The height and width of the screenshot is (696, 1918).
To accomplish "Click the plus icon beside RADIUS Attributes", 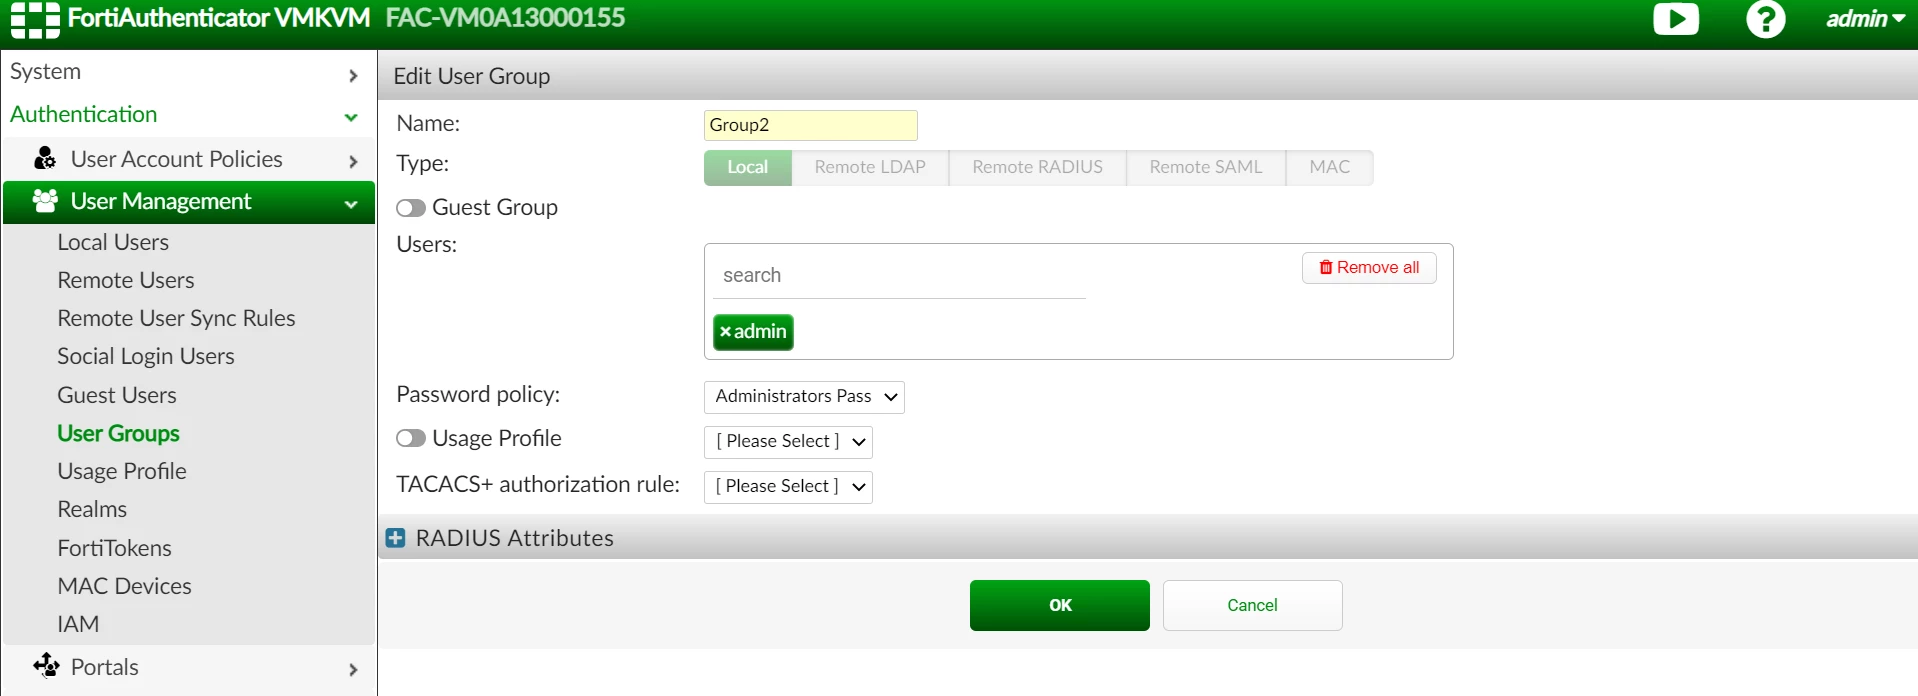I will (x=396, y=538).
